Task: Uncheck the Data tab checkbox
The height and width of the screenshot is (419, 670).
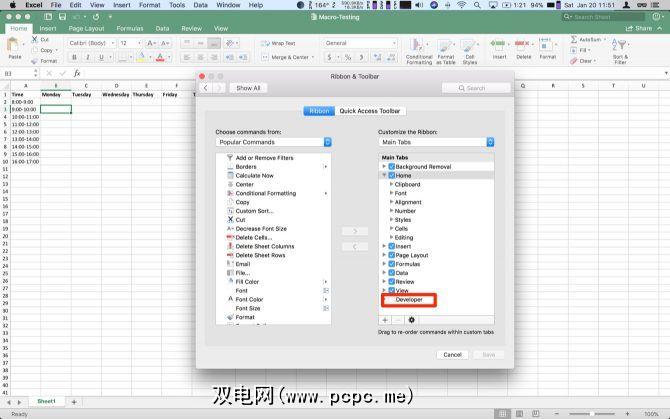Action: (x=391, y=272)
